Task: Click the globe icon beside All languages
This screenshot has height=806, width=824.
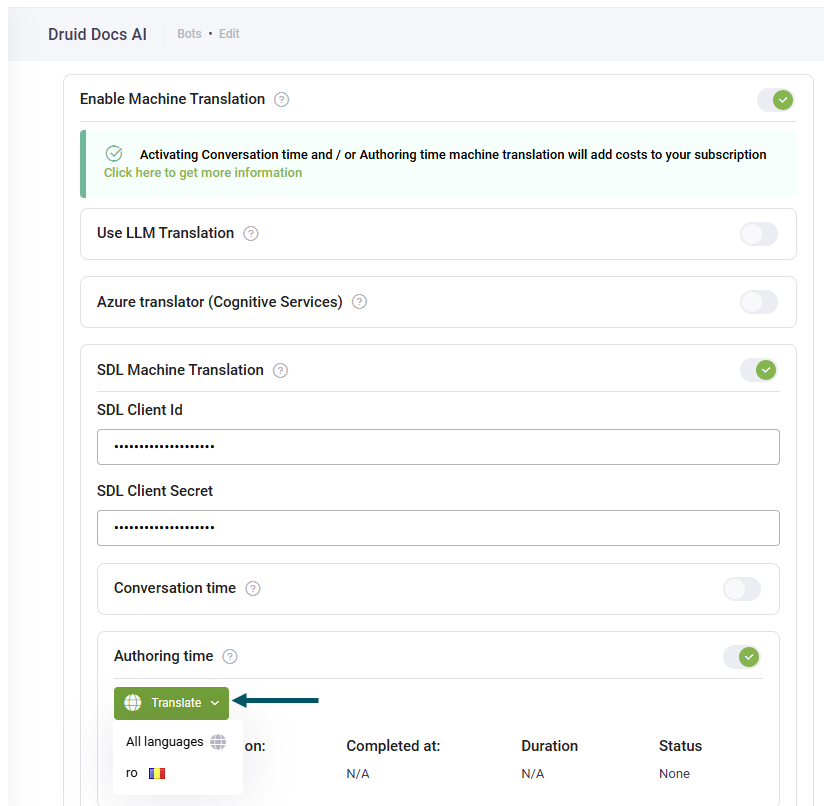Action: click(218, 742)
